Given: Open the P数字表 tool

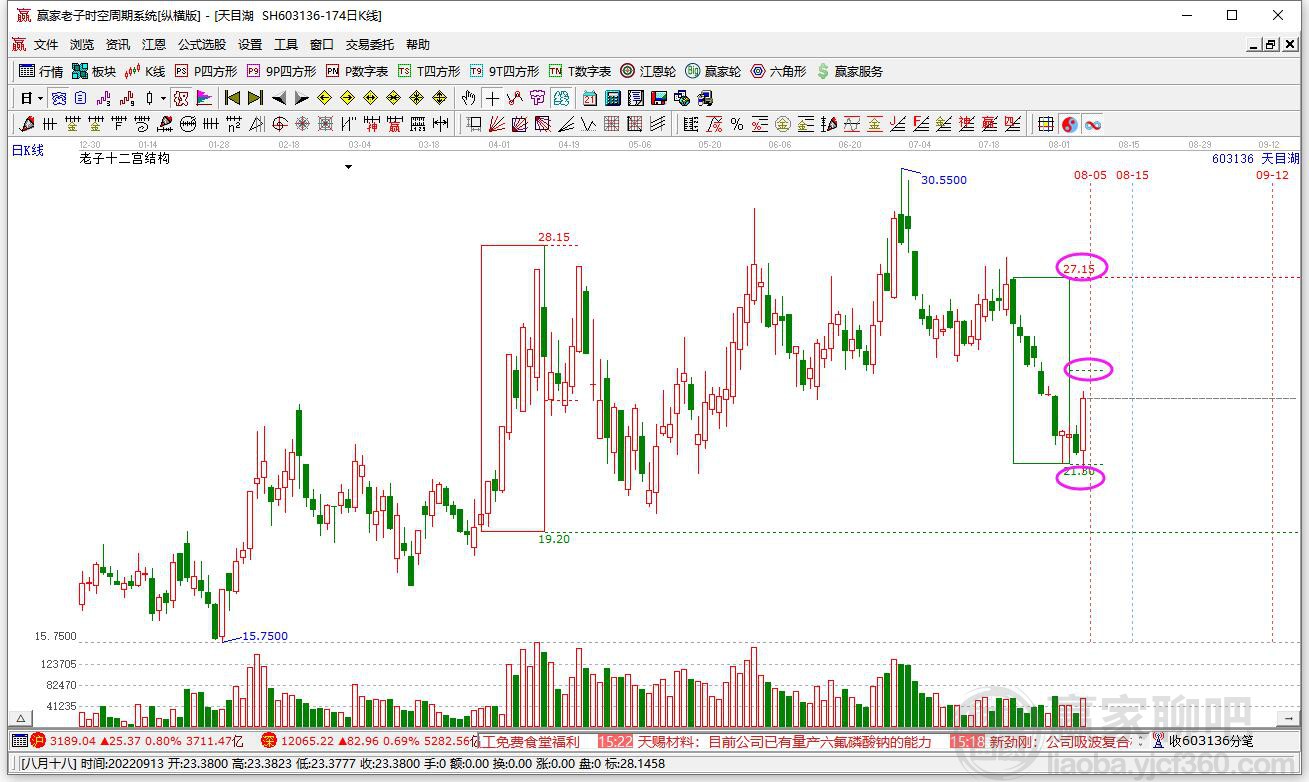Looking at the screenshot, I should tap(357, 71).
